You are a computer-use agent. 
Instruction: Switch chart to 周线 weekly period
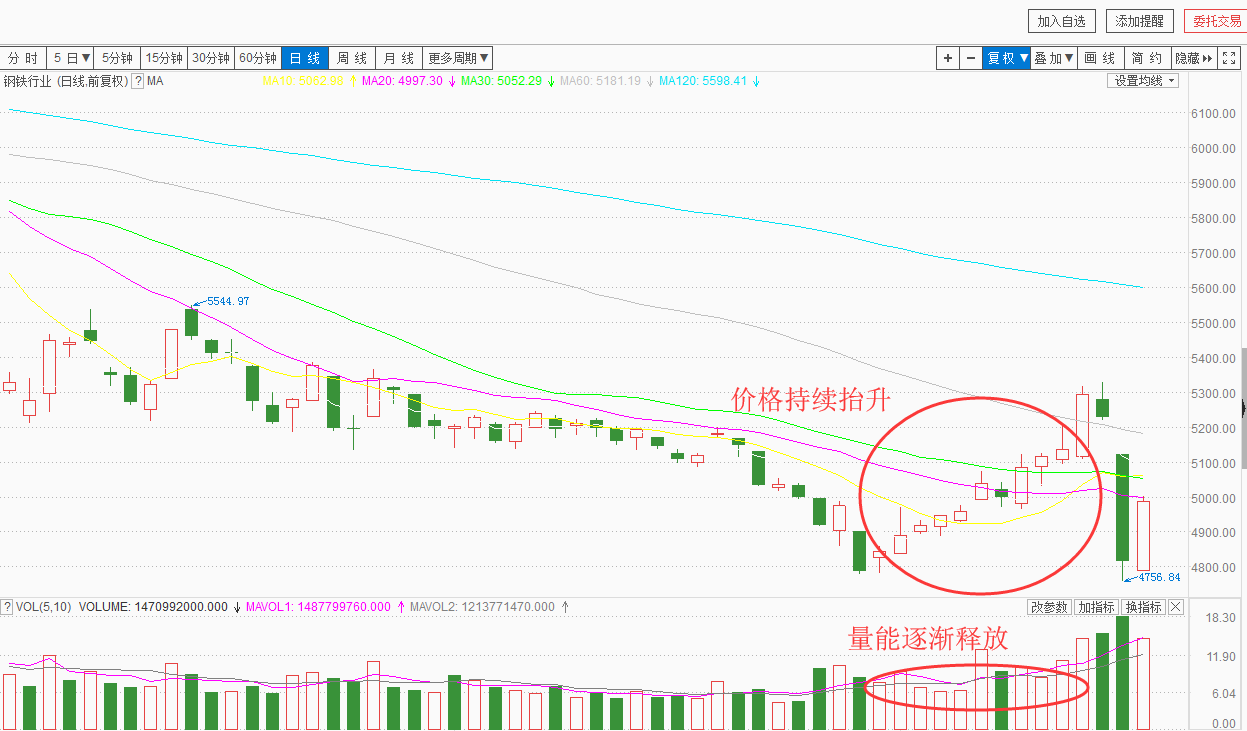pyautogui.click(x=352, y=58)
